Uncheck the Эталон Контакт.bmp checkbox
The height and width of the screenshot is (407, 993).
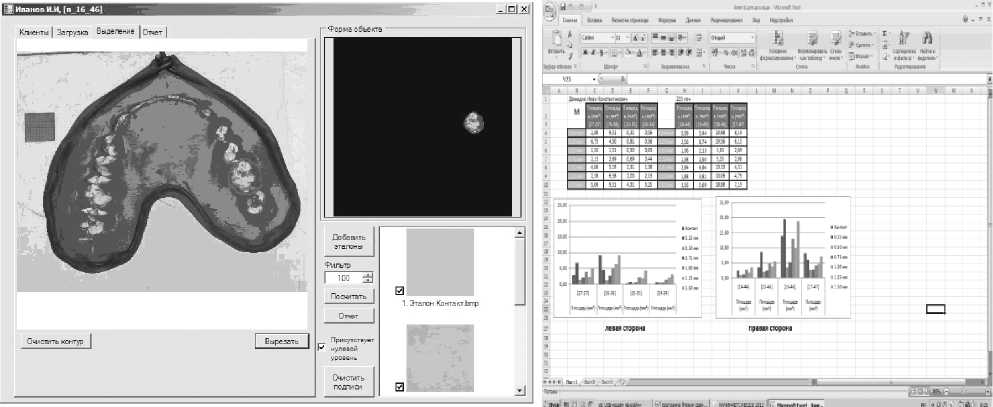tap(399, 290)
